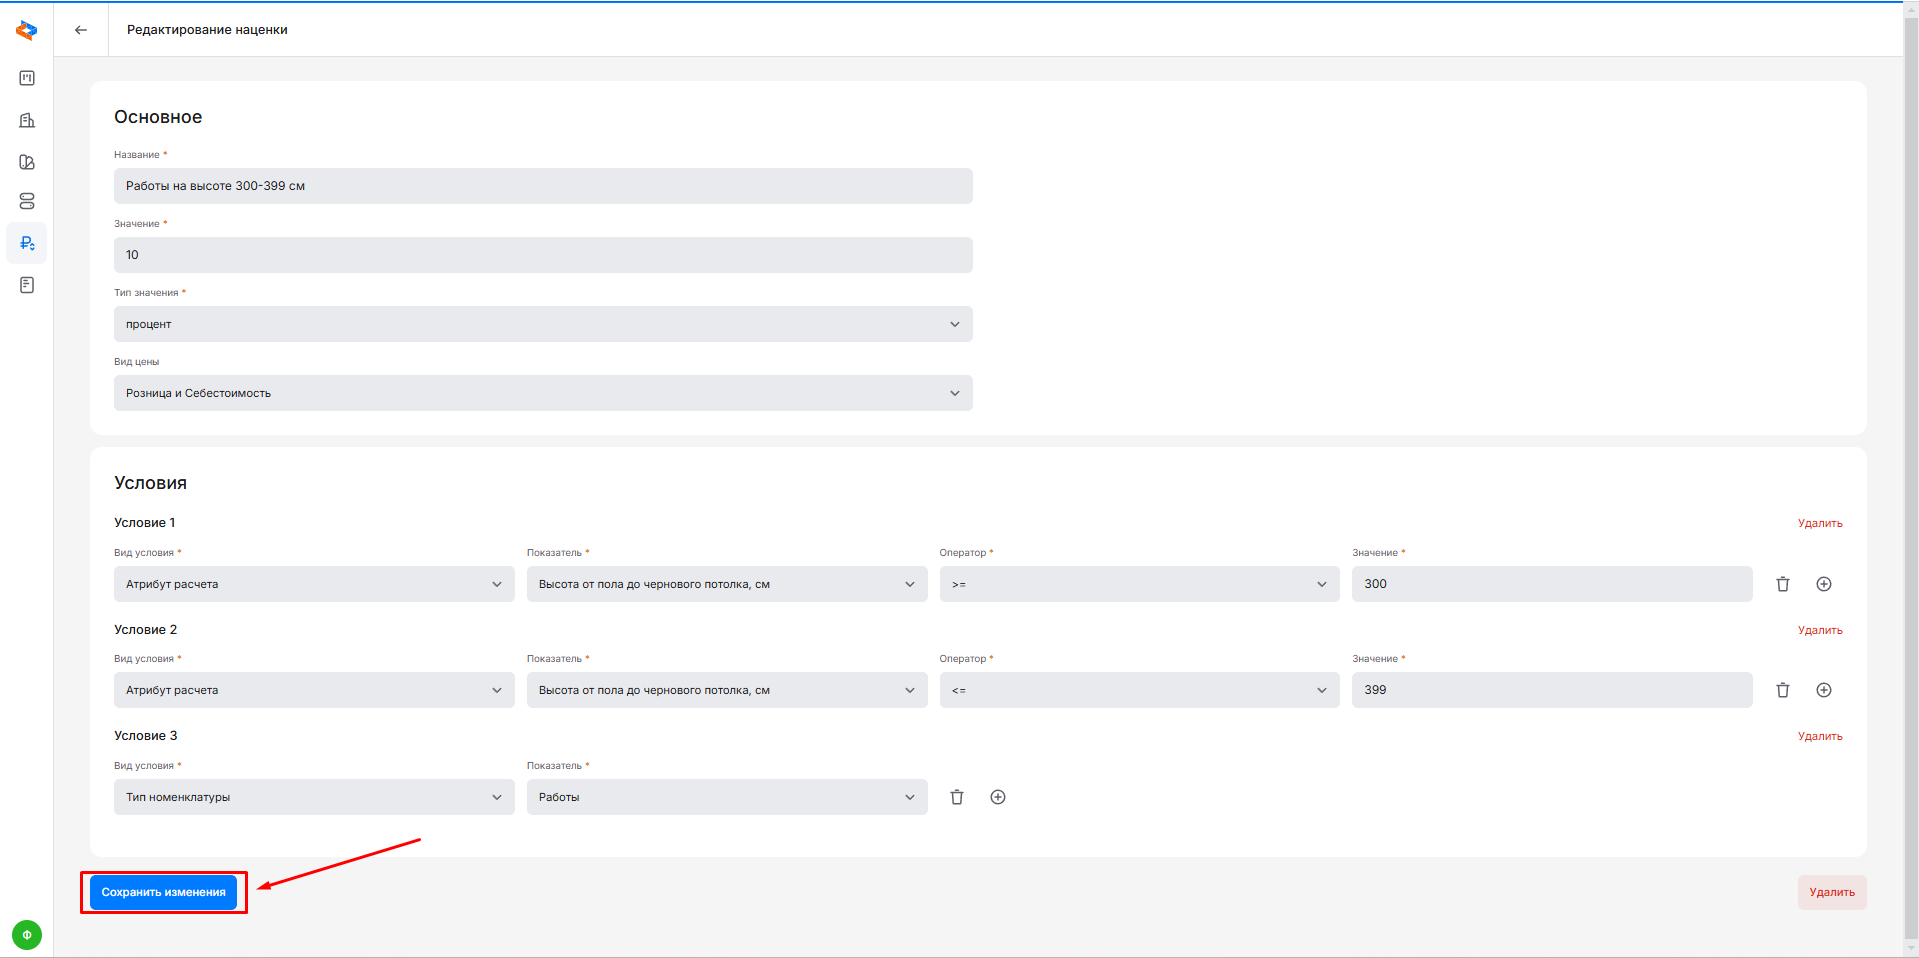The width and height of the screenshot is (1919, 958).
Task: Open the Тип значения dropdown
Action: click(543, 324)
